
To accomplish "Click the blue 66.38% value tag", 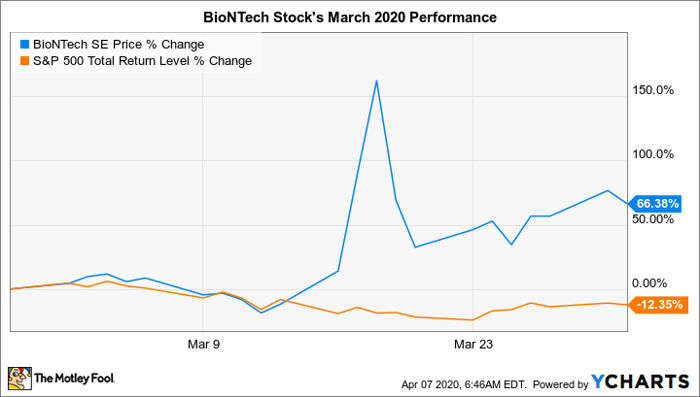I will click(x=654, y=204).
